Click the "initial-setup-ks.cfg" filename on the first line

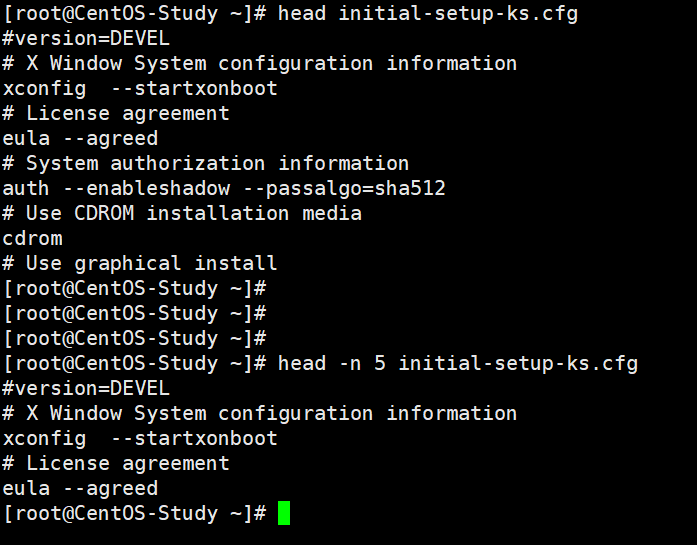[458, 14]
